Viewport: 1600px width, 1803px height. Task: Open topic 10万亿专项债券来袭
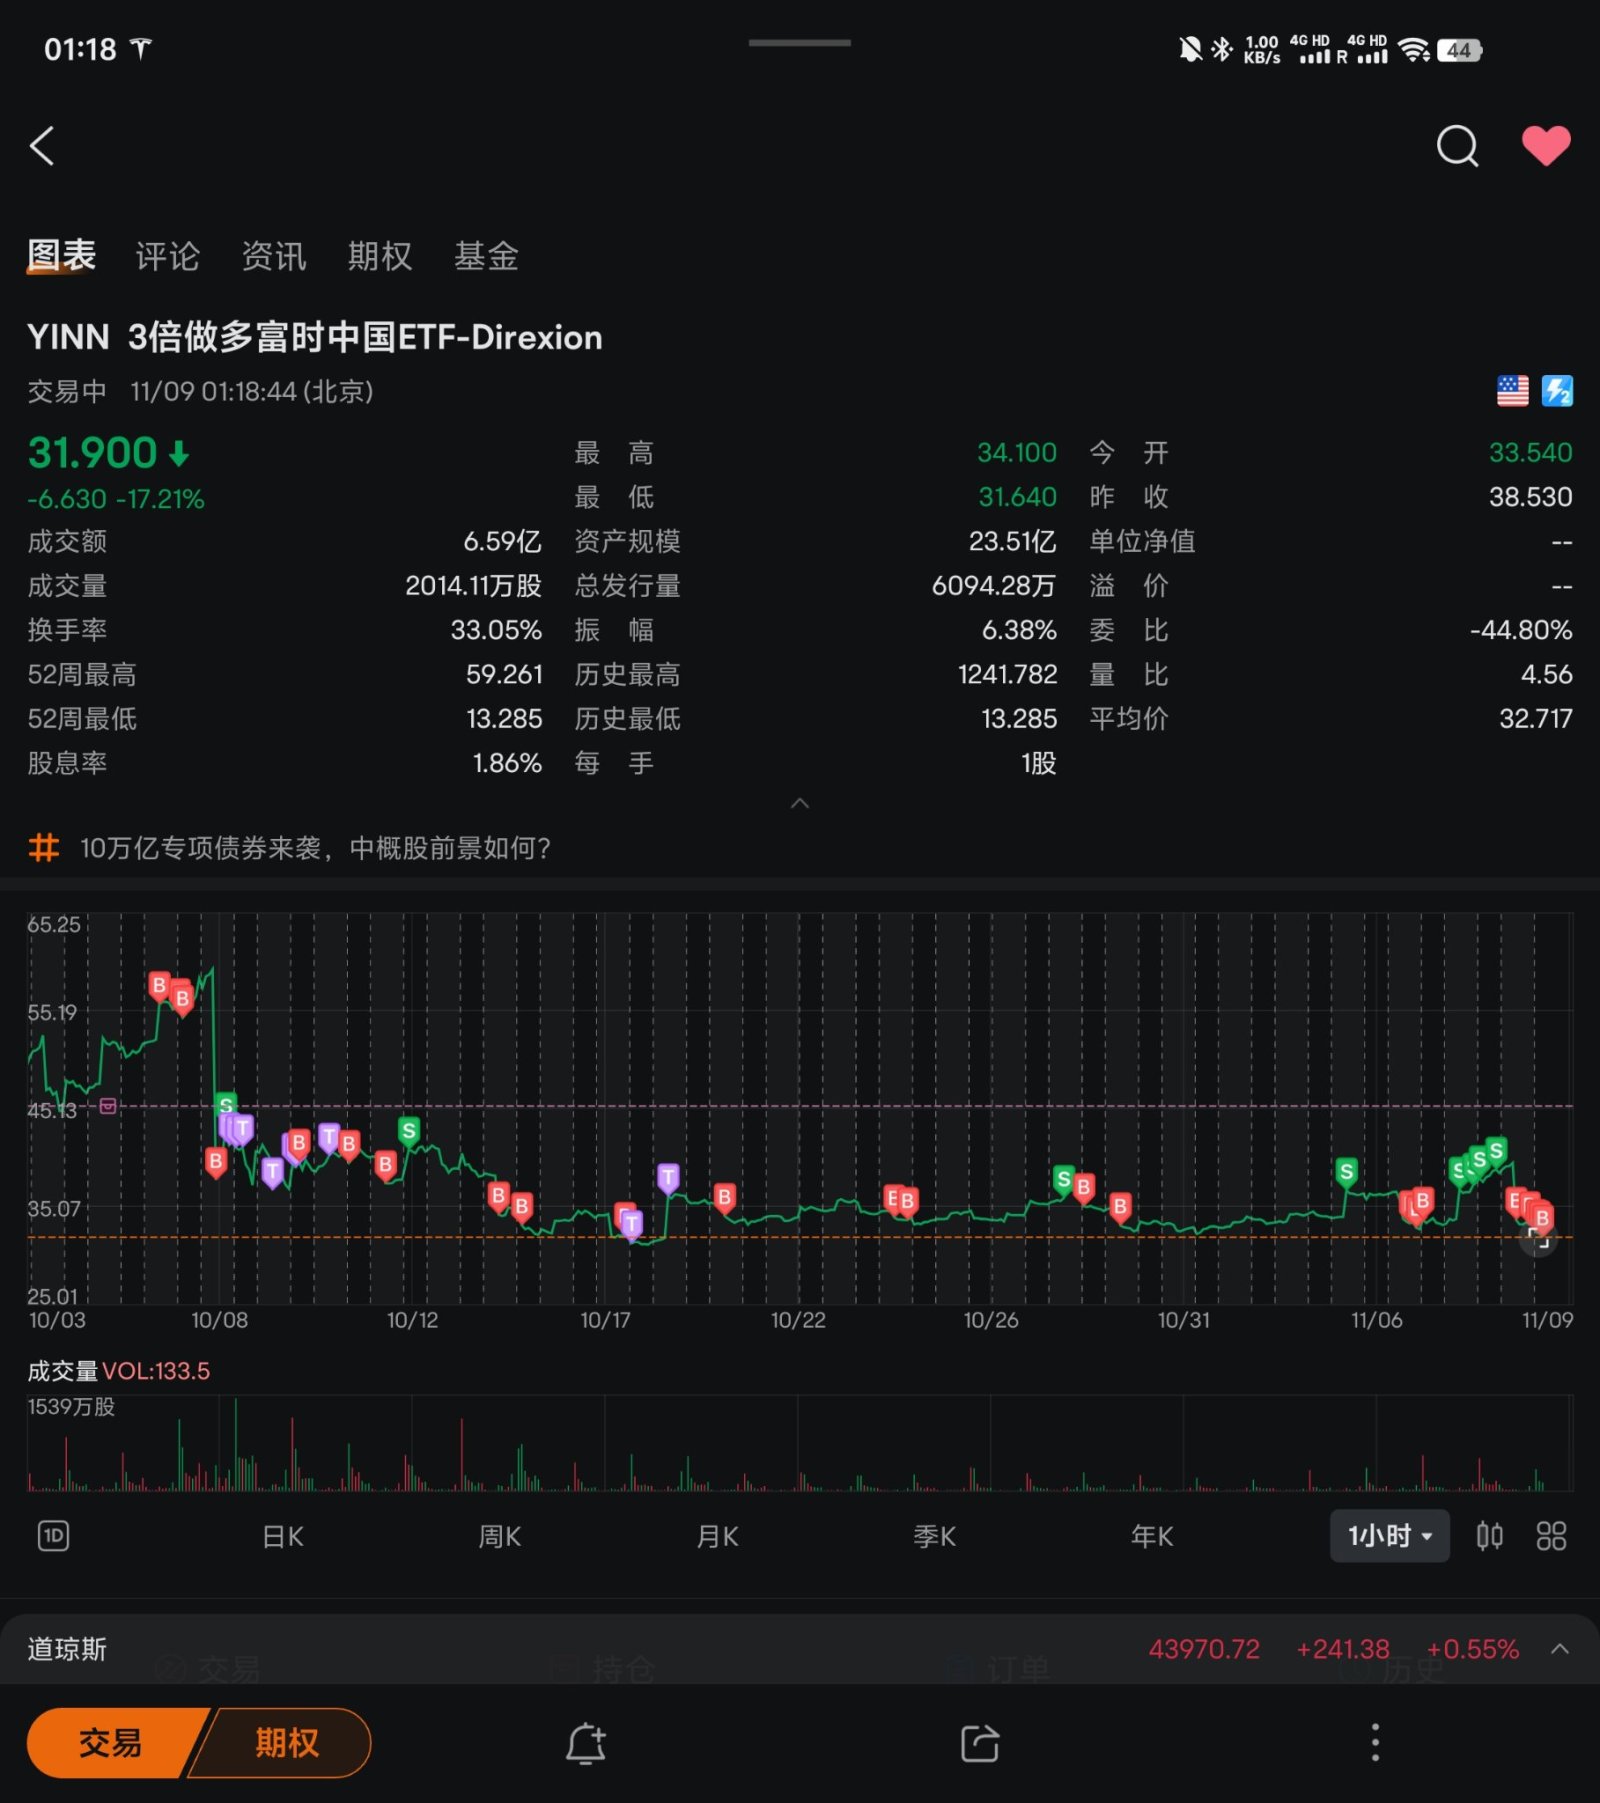tap(315, 848)
